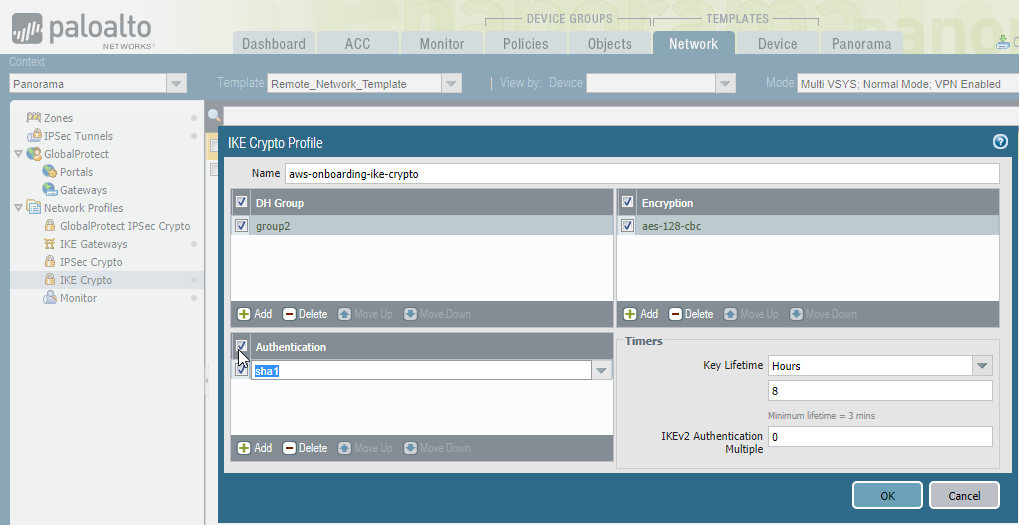Click the sha1 authentication combo field
Image resolution: width=1019 pixels, height=525 pixels.
(x=421, y=370)
